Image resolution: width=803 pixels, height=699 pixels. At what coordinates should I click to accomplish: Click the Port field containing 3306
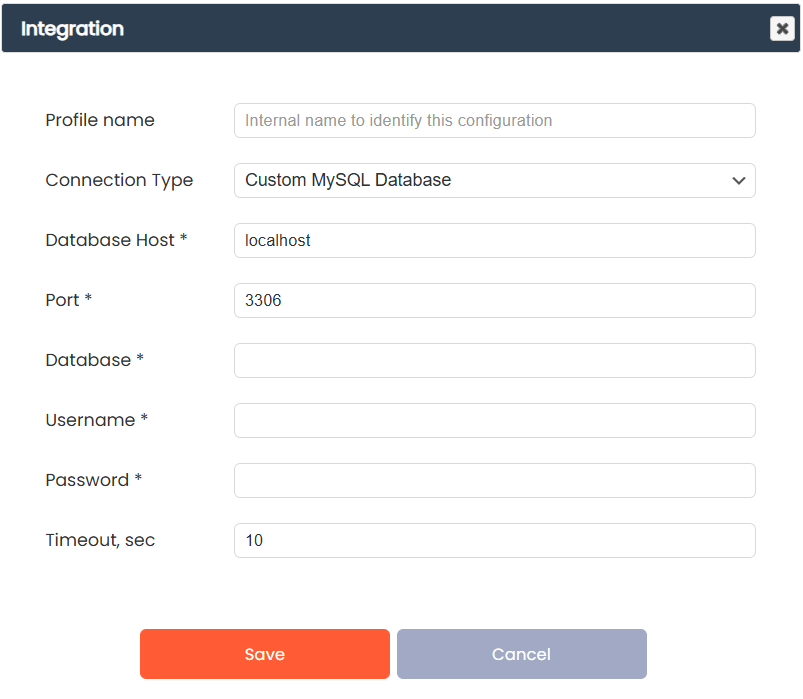pyautogui.click(x=494, y=300)
